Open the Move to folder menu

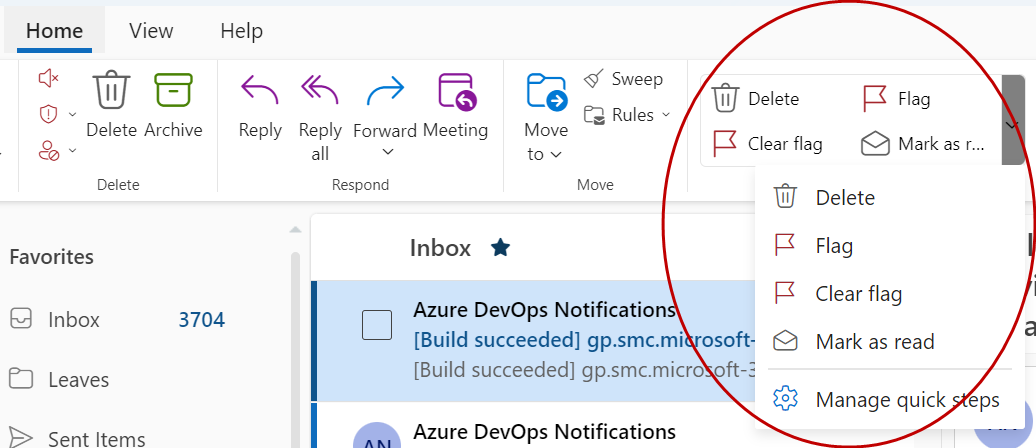(x=546, y=118)
